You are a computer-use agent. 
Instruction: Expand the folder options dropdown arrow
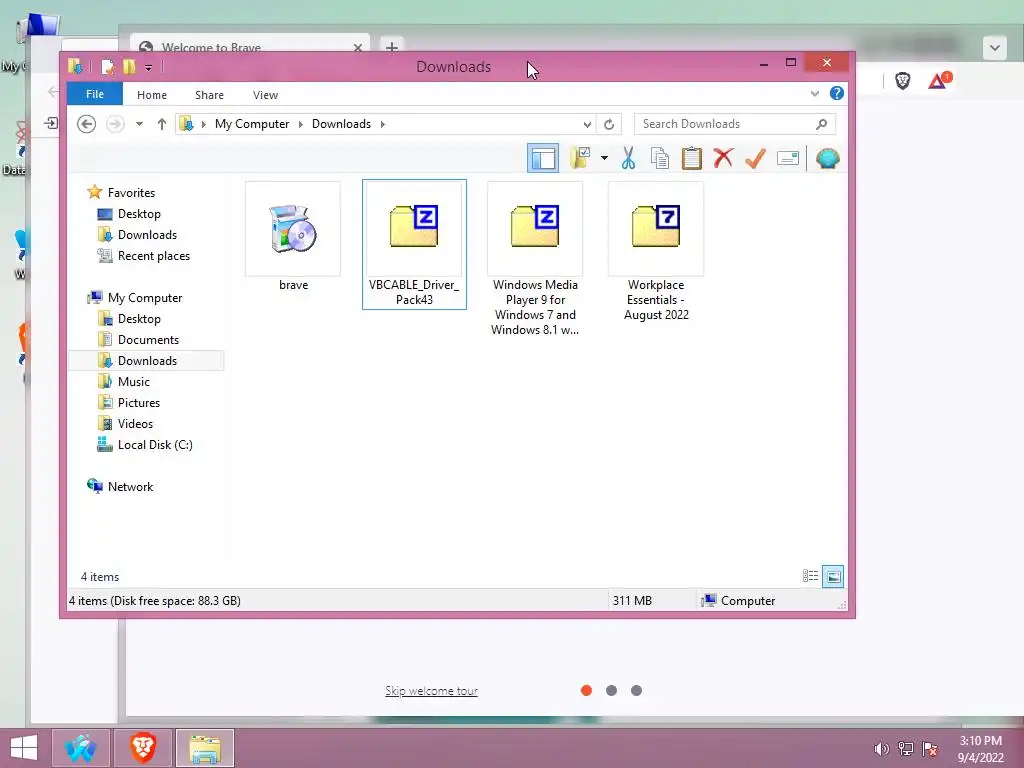(604, 158)
